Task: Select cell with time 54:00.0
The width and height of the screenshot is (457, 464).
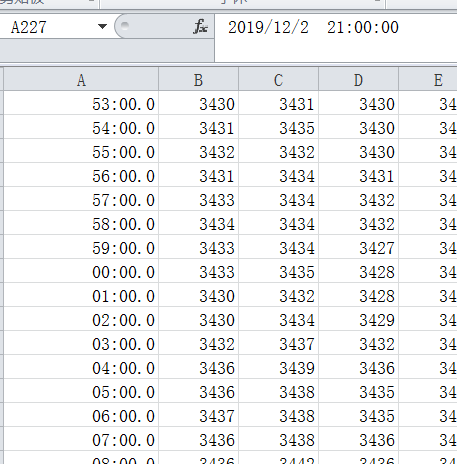Action: pyautogui.click(x=81, y=127)
